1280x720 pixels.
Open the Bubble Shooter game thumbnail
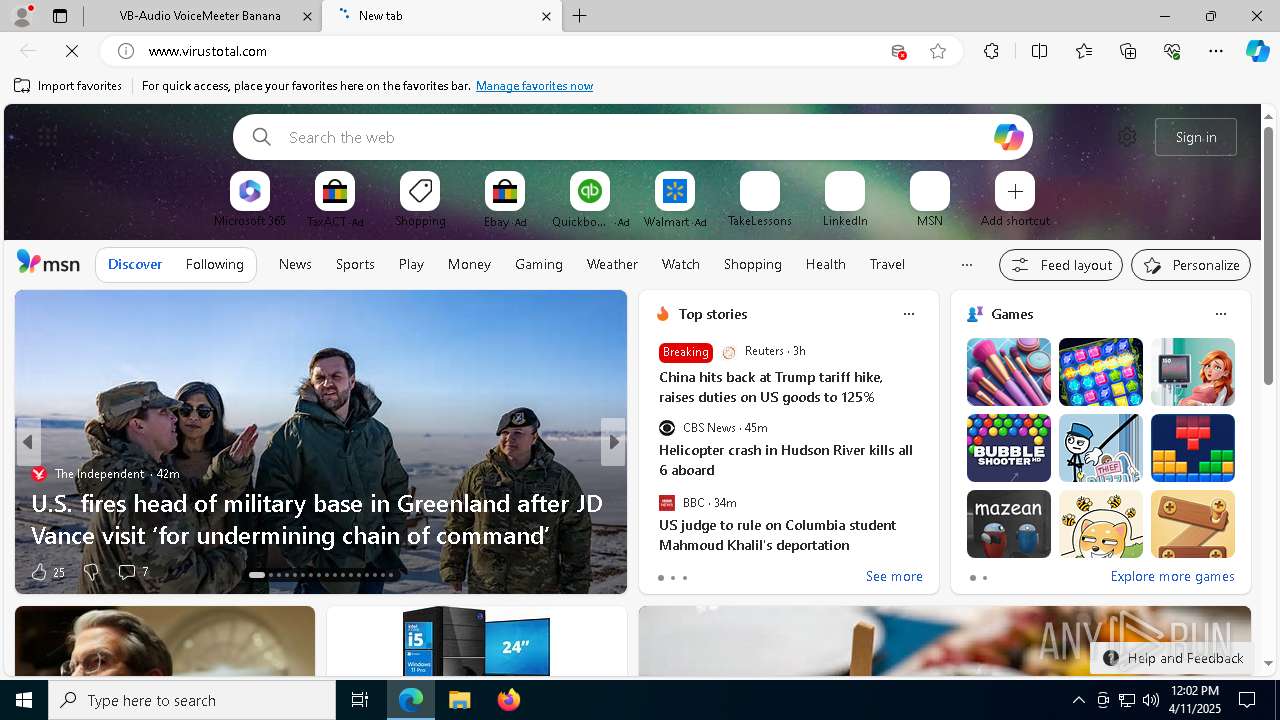pos(1009,448)
